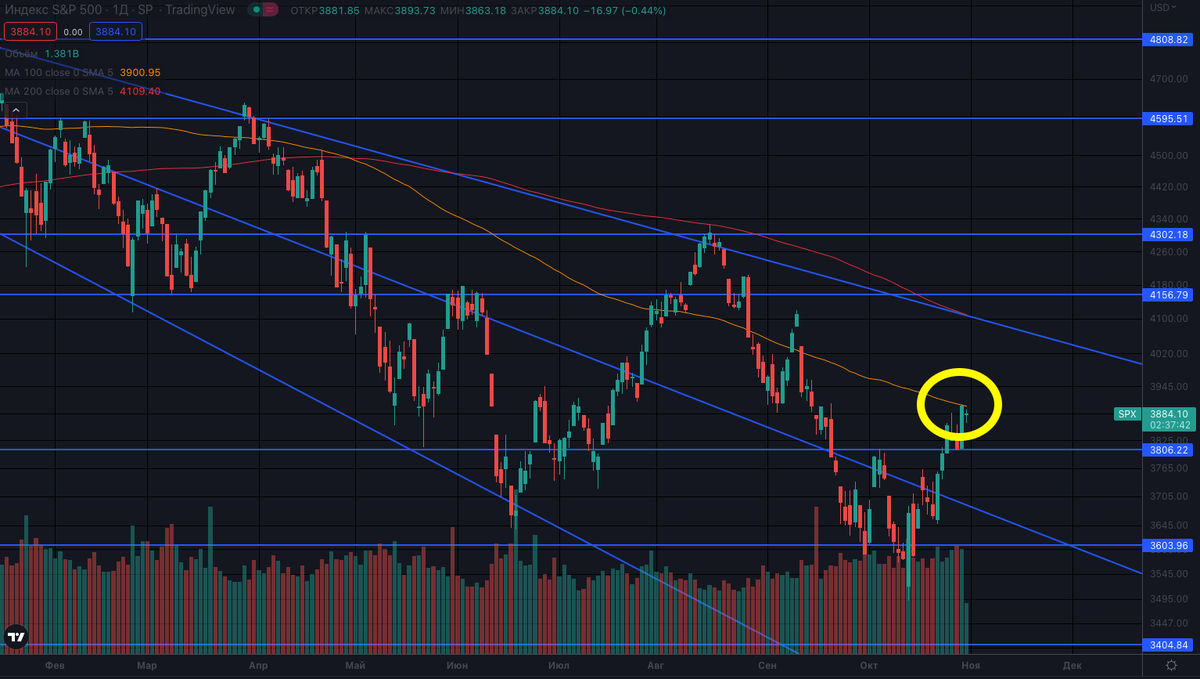Click the Апр month label on the time axis
The image size is (1200, 679).
[258, 664]
